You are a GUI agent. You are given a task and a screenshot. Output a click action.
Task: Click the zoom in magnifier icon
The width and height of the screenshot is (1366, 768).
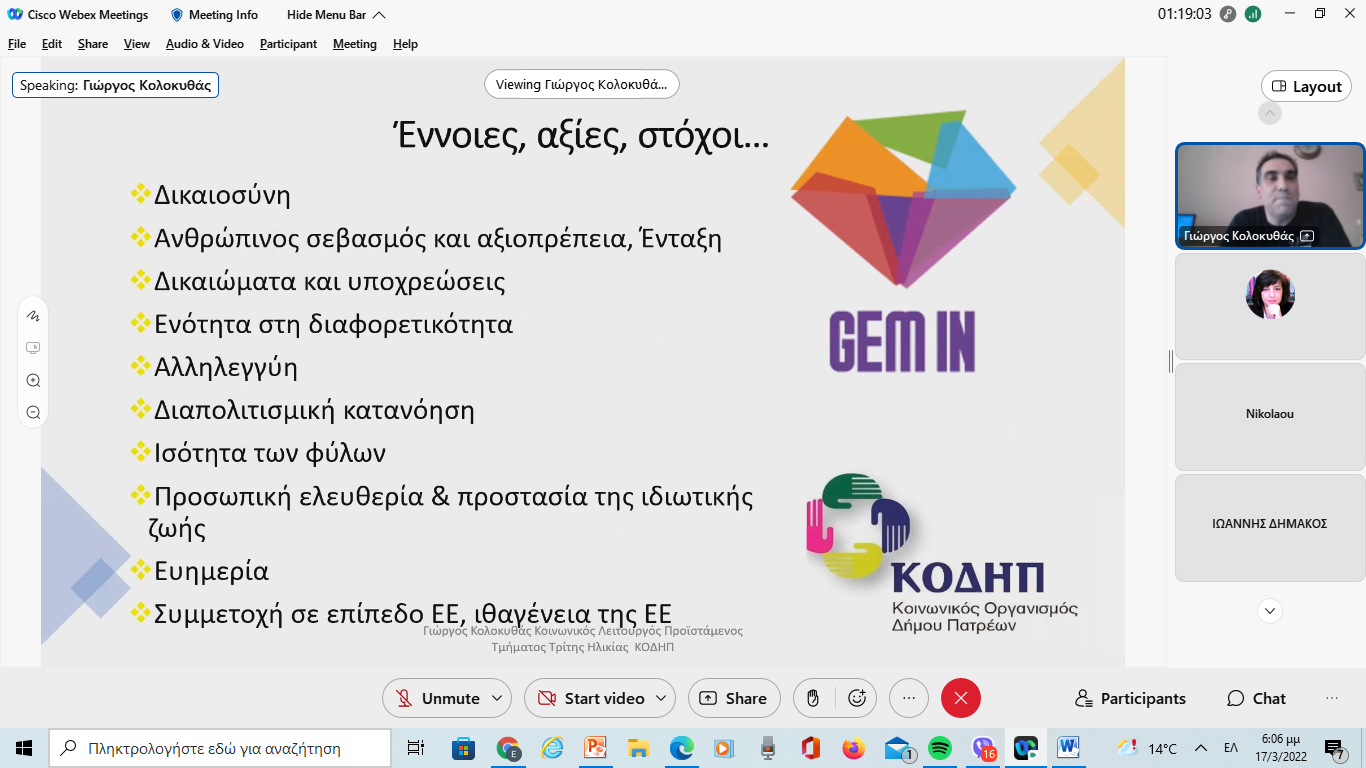tap(33, 380)
